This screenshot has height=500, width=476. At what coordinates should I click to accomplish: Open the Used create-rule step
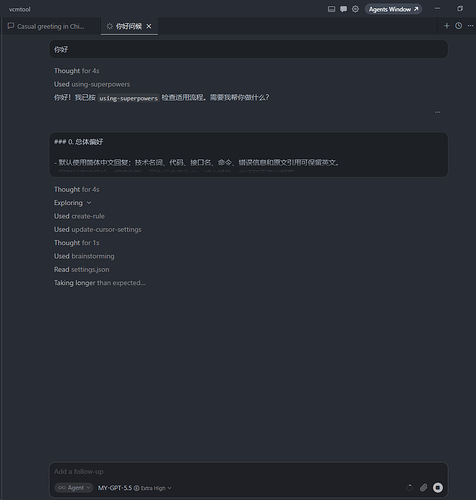click(79, 216)
